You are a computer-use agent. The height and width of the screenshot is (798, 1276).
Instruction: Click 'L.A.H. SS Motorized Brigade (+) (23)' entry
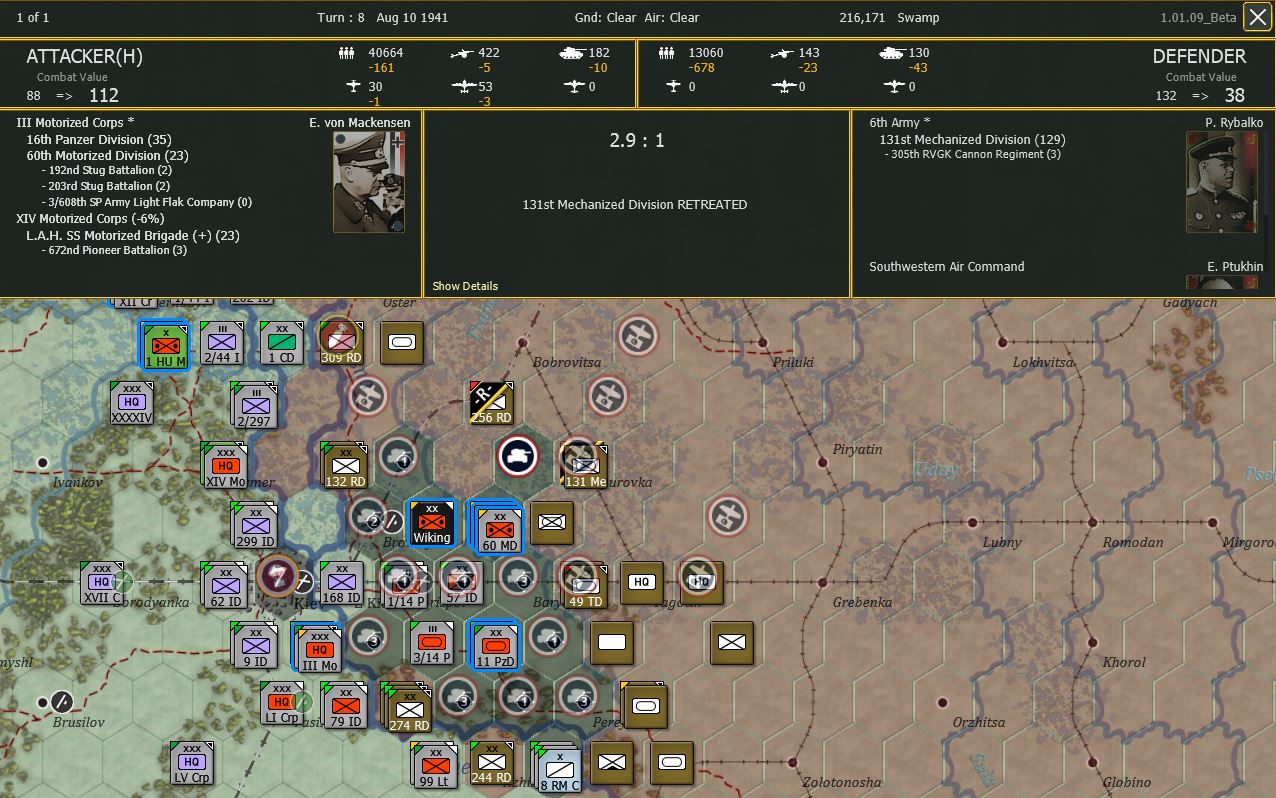133,236
